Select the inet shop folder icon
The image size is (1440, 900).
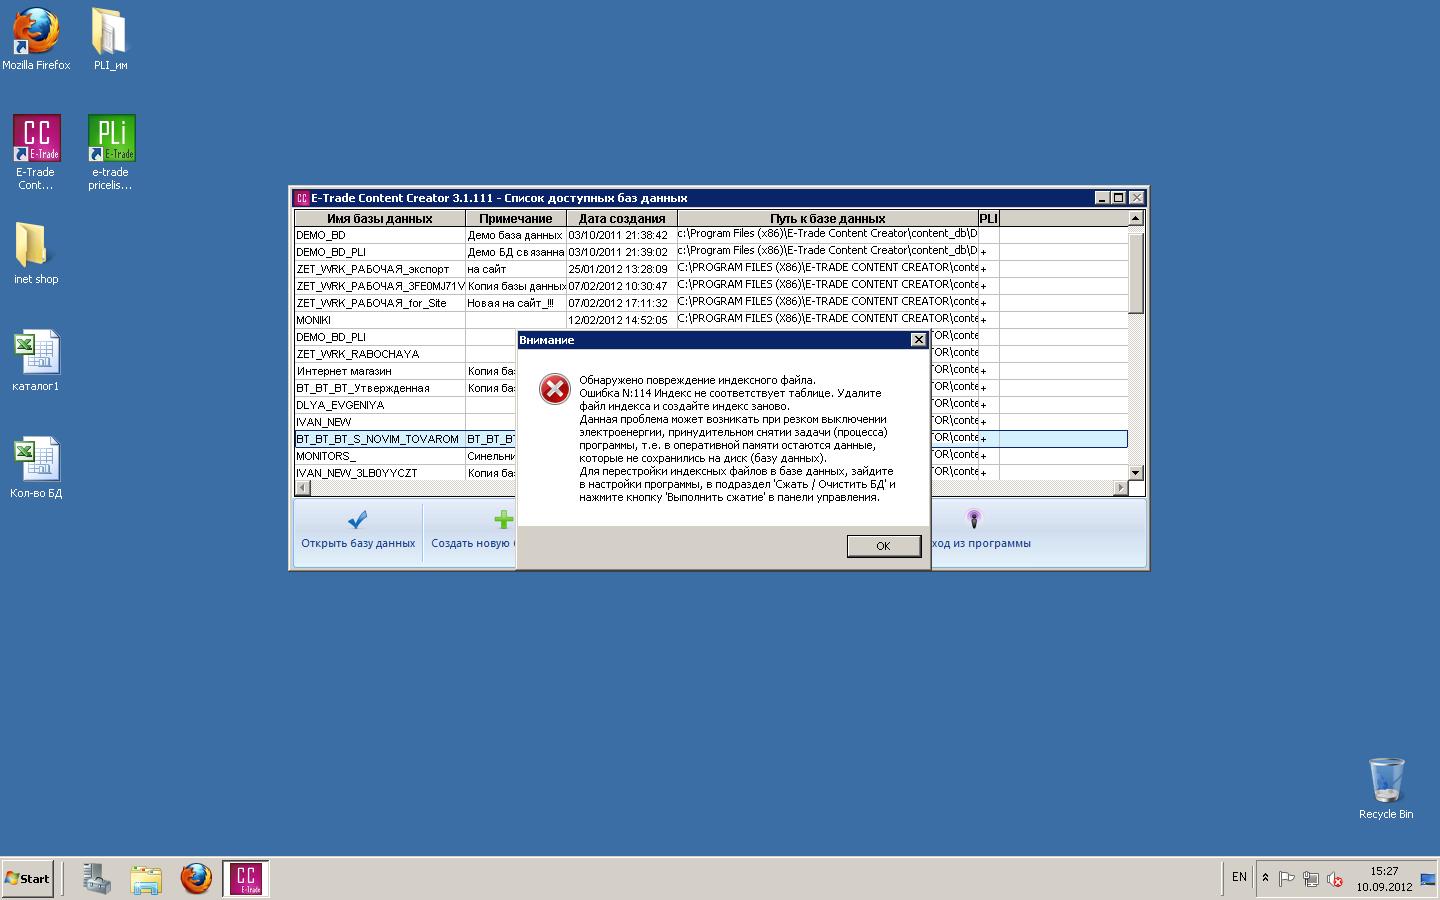(36, 254)
